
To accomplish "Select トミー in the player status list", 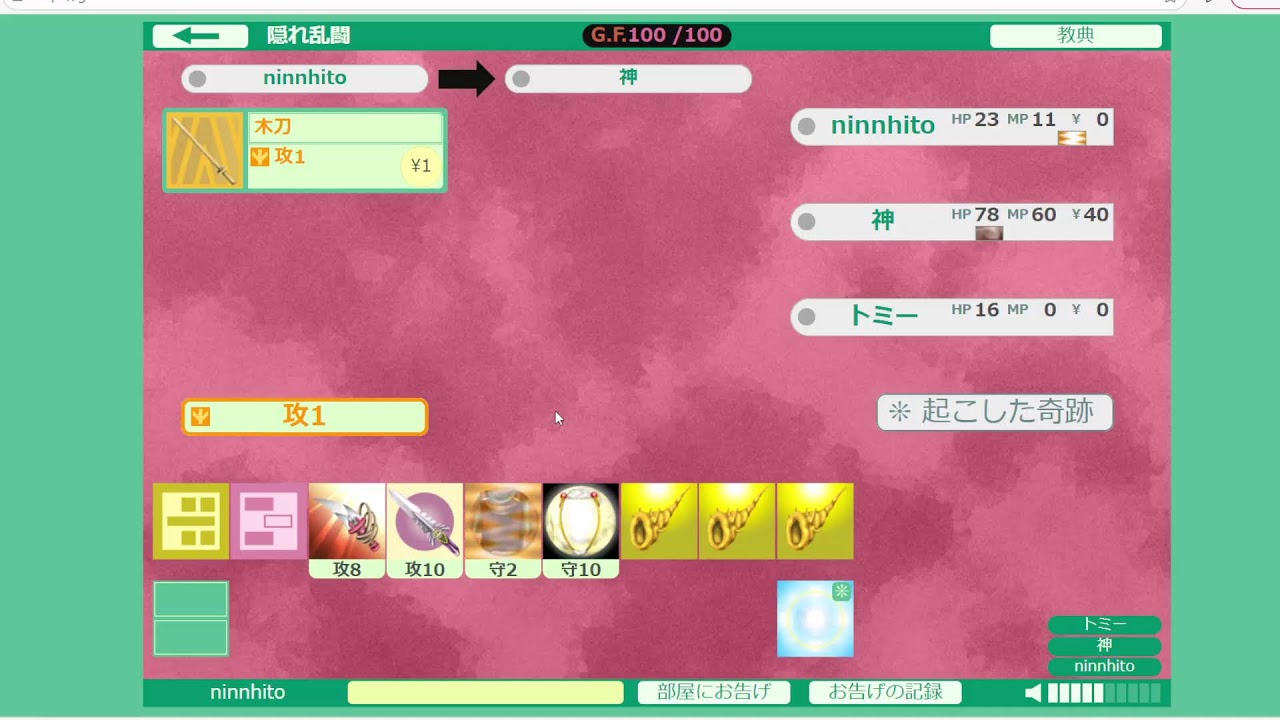I will pyautogui.click(x=952, y=316).
